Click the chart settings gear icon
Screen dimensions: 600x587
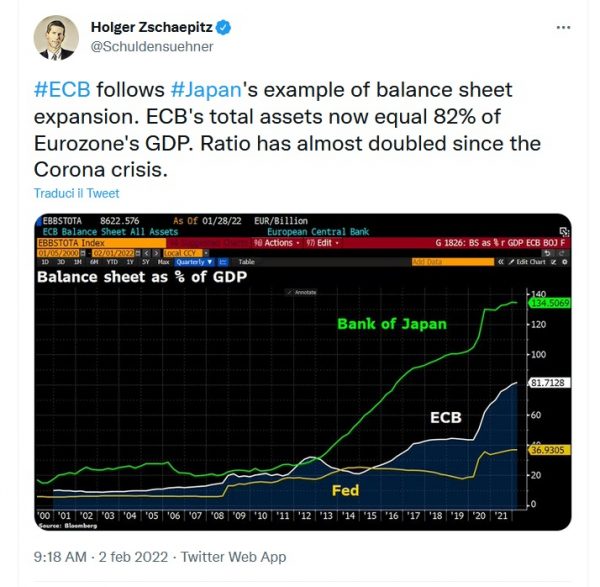[x=564, y=262]
